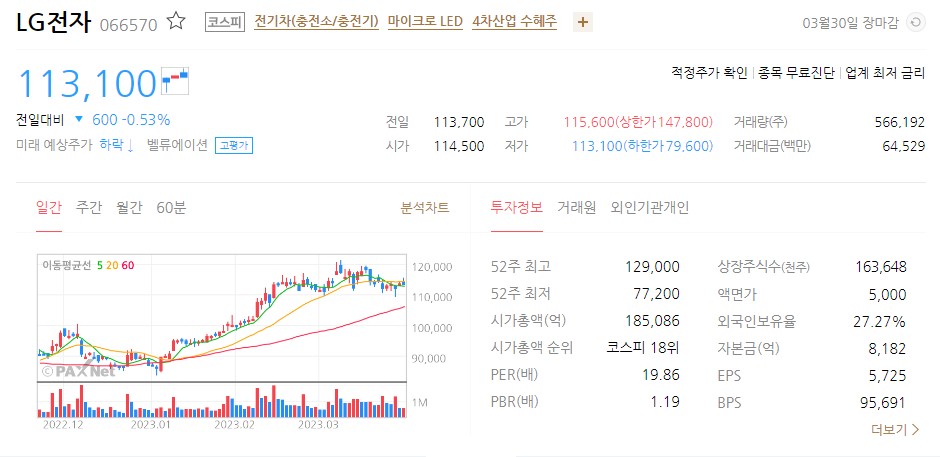Click the EPS value 5,725
The width and height of the screenshot is (940, 457).
[x=889, y=377]
